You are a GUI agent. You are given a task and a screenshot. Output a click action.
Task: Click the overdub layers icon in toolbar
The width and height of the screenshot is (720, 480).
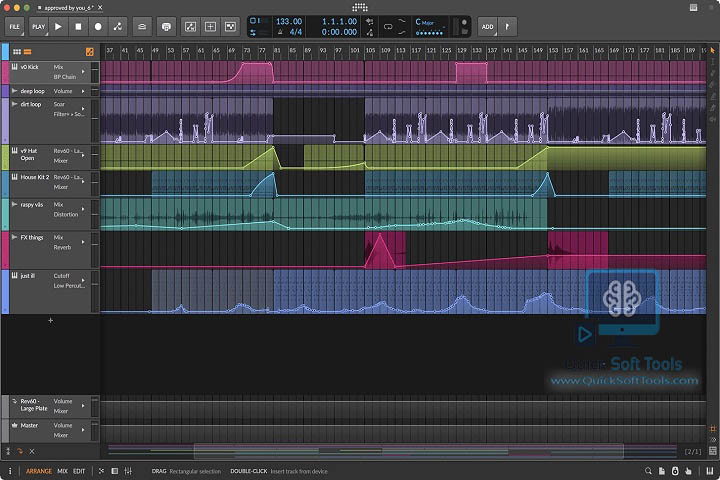pos(142,27)
